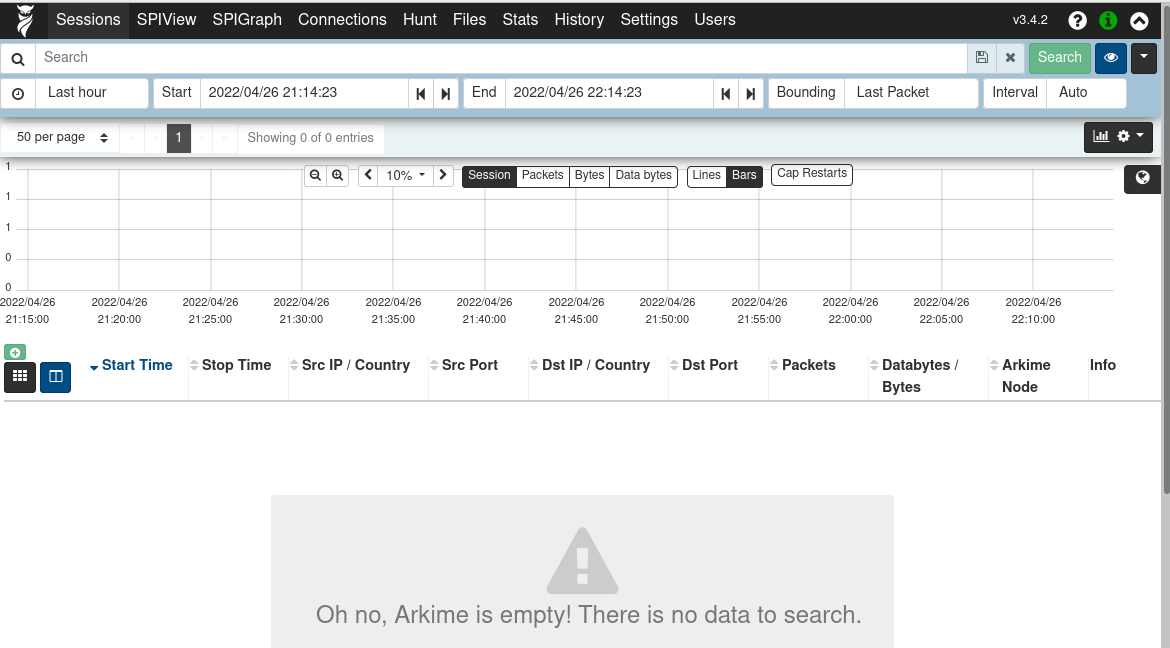Select the Bytes graph type
1170x648 pixels.
pyautogui.click(x=589, y=175)
